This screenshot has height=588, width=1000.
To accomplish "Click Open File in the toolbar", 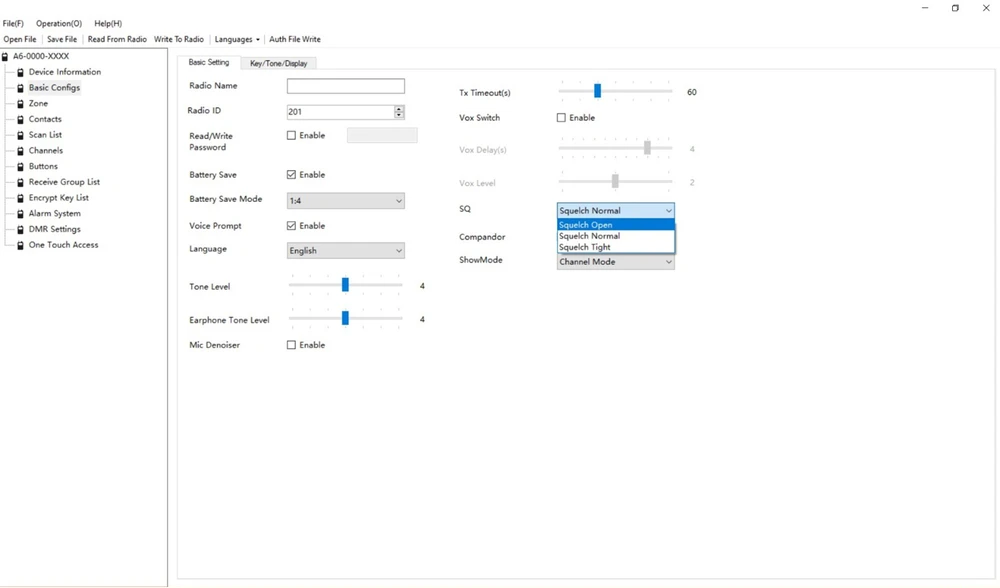I will pos(20,40).
